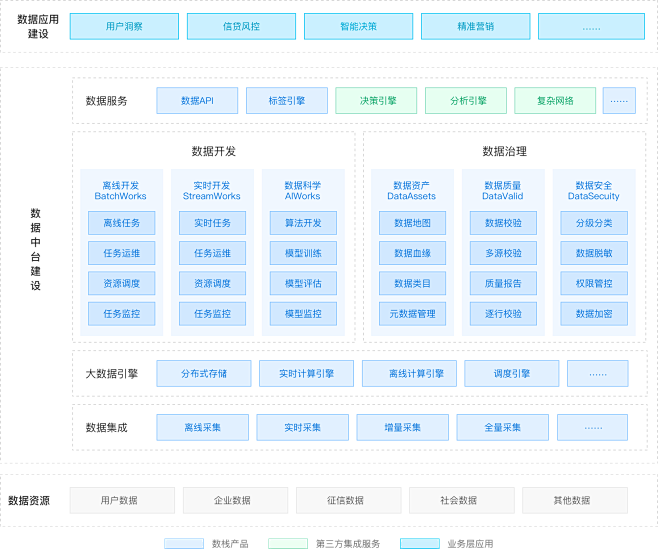Select the green 决策引擎 box
The image size is (658, 549).
[x=376, y=101]
